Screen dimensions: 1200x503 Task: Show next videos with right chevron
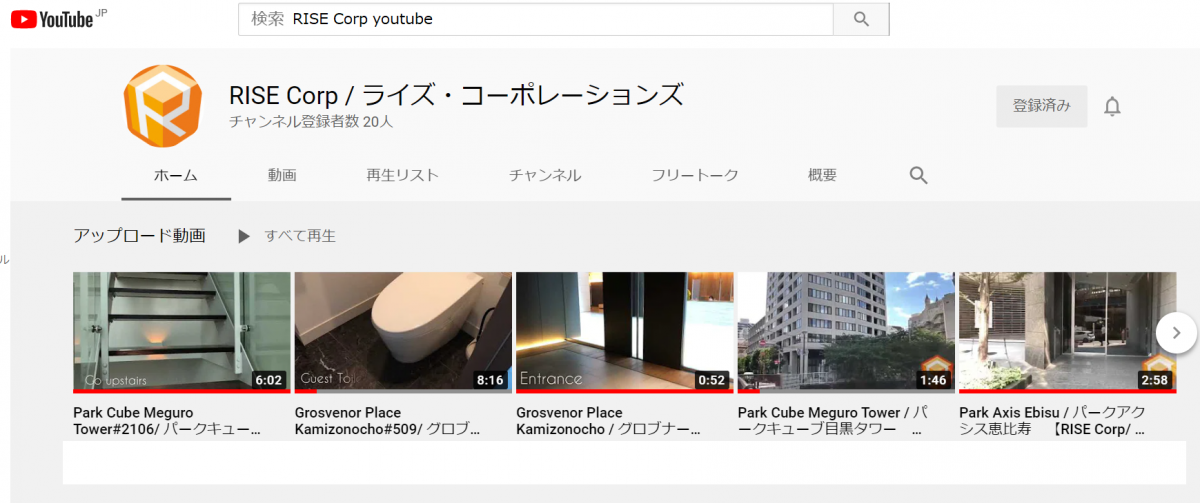pos(1177,332)
